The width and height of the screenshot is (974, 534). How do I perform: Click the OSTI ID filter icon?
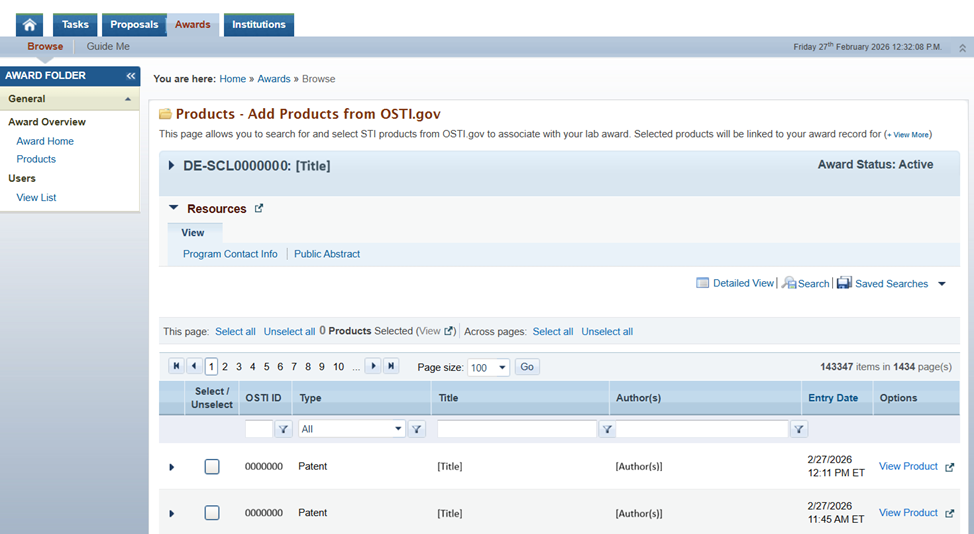click(x=283, y=429)
